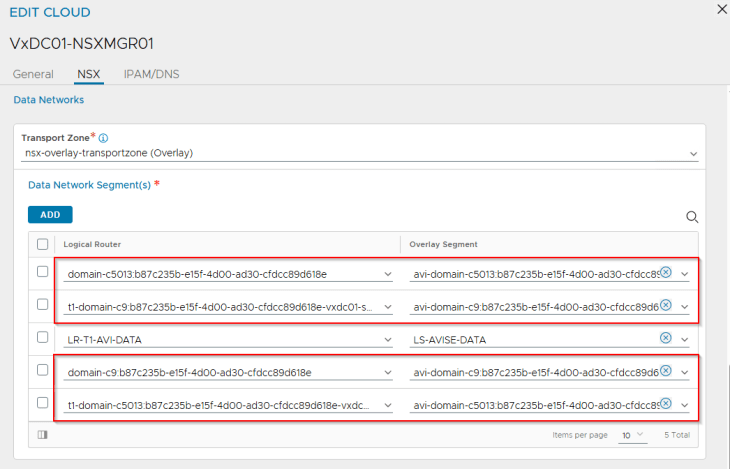Switch to the IPAM/DNS tab
This screenshot has width=730, height=469.
pos(151,74)
